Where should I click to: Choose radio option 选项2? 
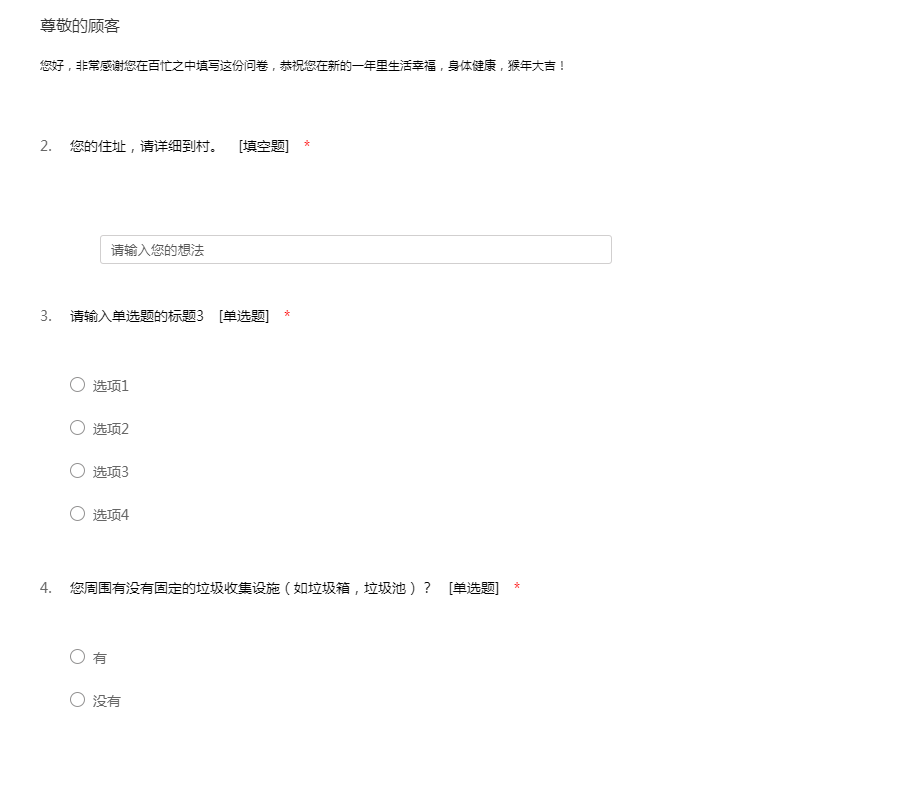(77, 428)
